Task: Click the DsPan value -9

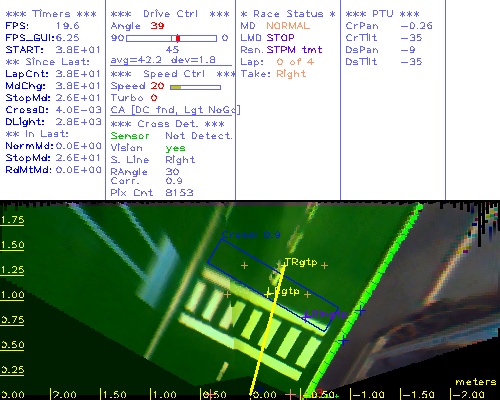Action: coord(408,50)
